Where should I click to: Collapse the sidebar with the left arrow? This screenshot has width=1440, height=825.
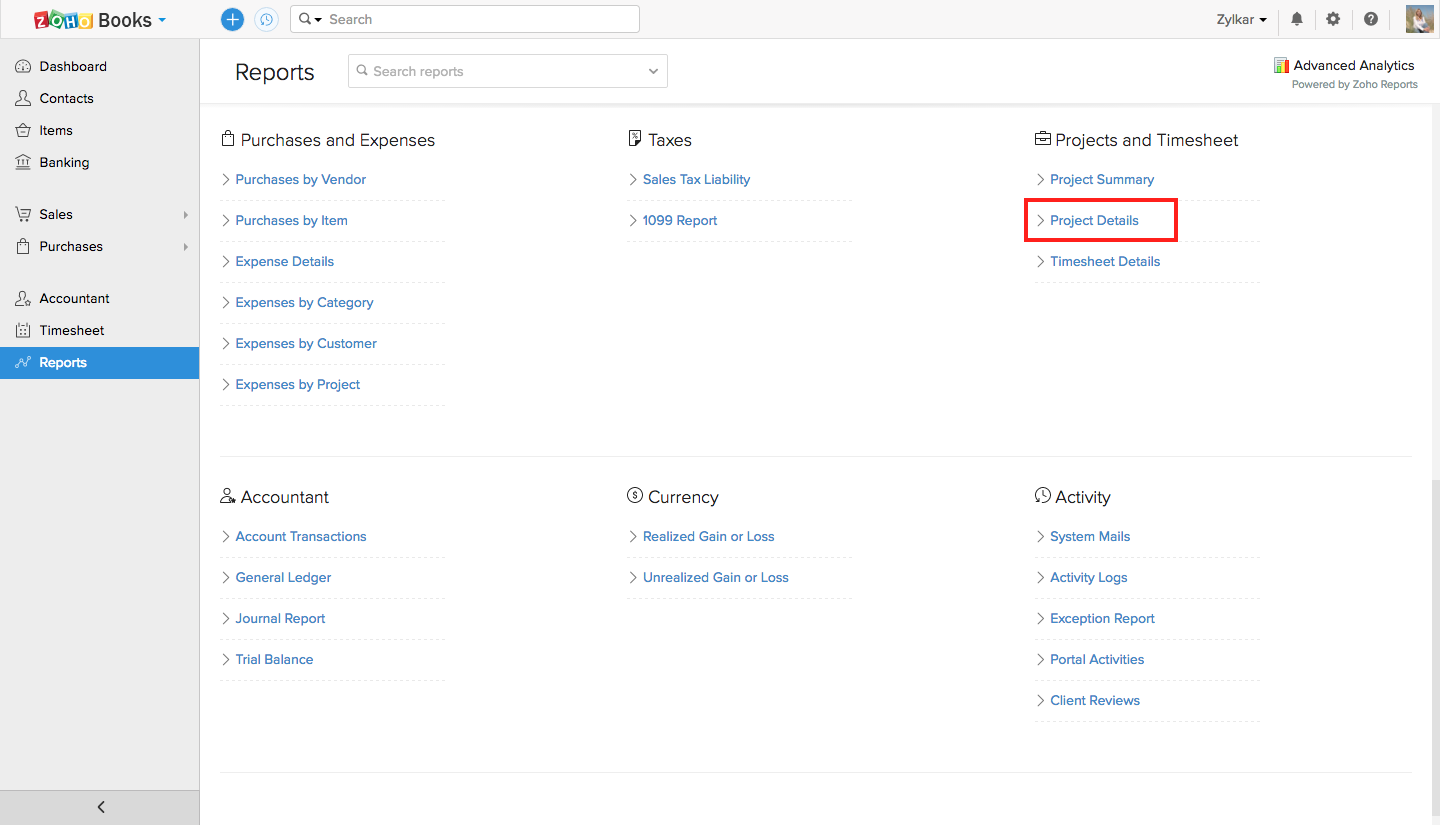100,807
